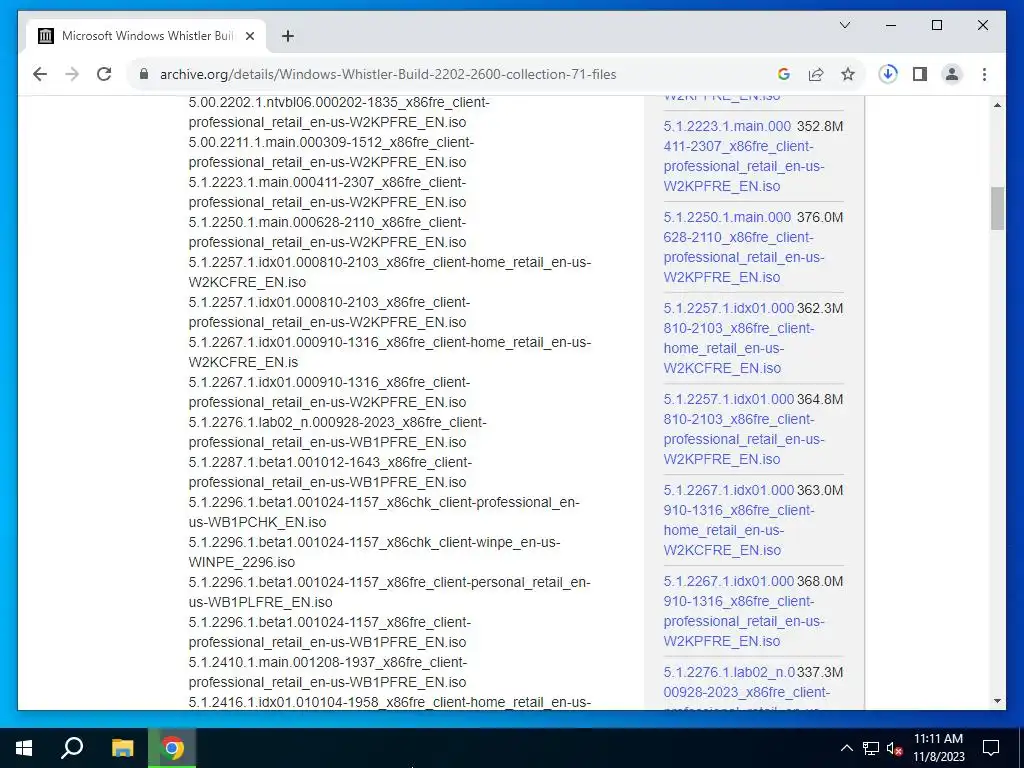The width and height of the screenshot is (1024, 768).
Task: Open the Google search icon in address bar
Action: 784,74
